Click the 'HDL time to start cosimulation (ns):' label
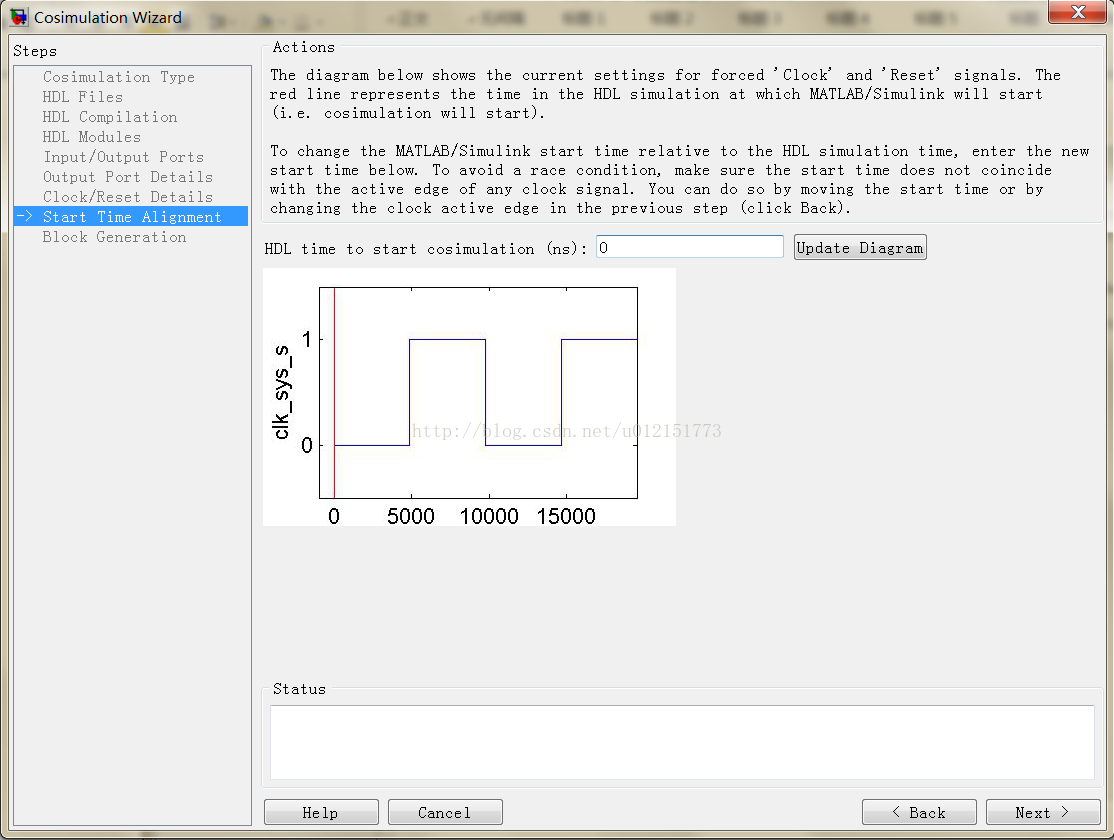 (x=426, y=249)
